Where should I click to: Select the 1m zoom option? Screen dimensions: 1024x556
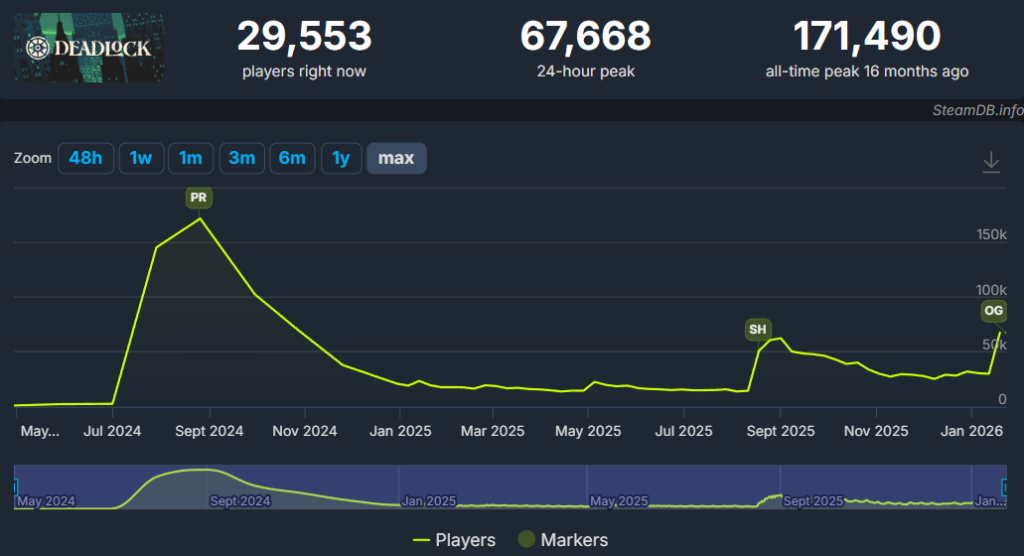(190, 158)
